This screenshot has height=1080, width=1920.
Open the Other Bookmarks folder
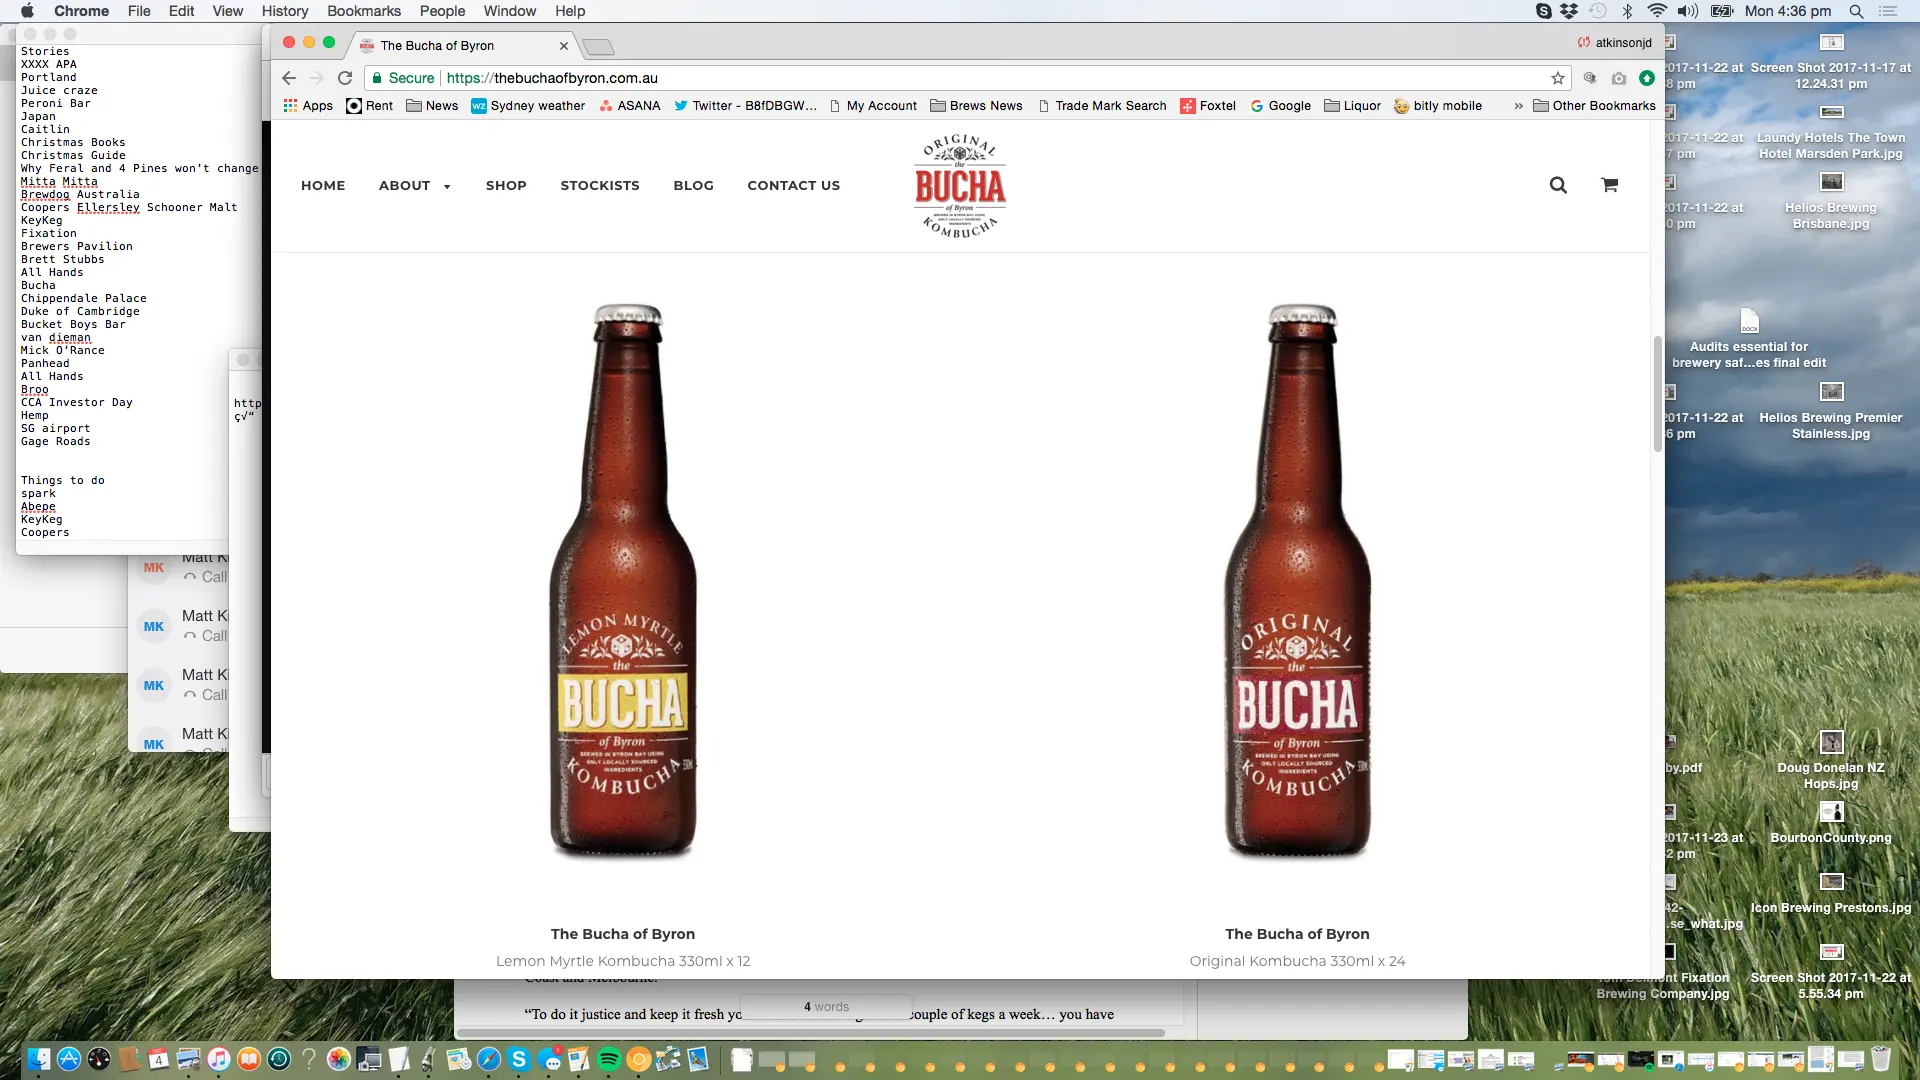click(x=1594, y=106)
